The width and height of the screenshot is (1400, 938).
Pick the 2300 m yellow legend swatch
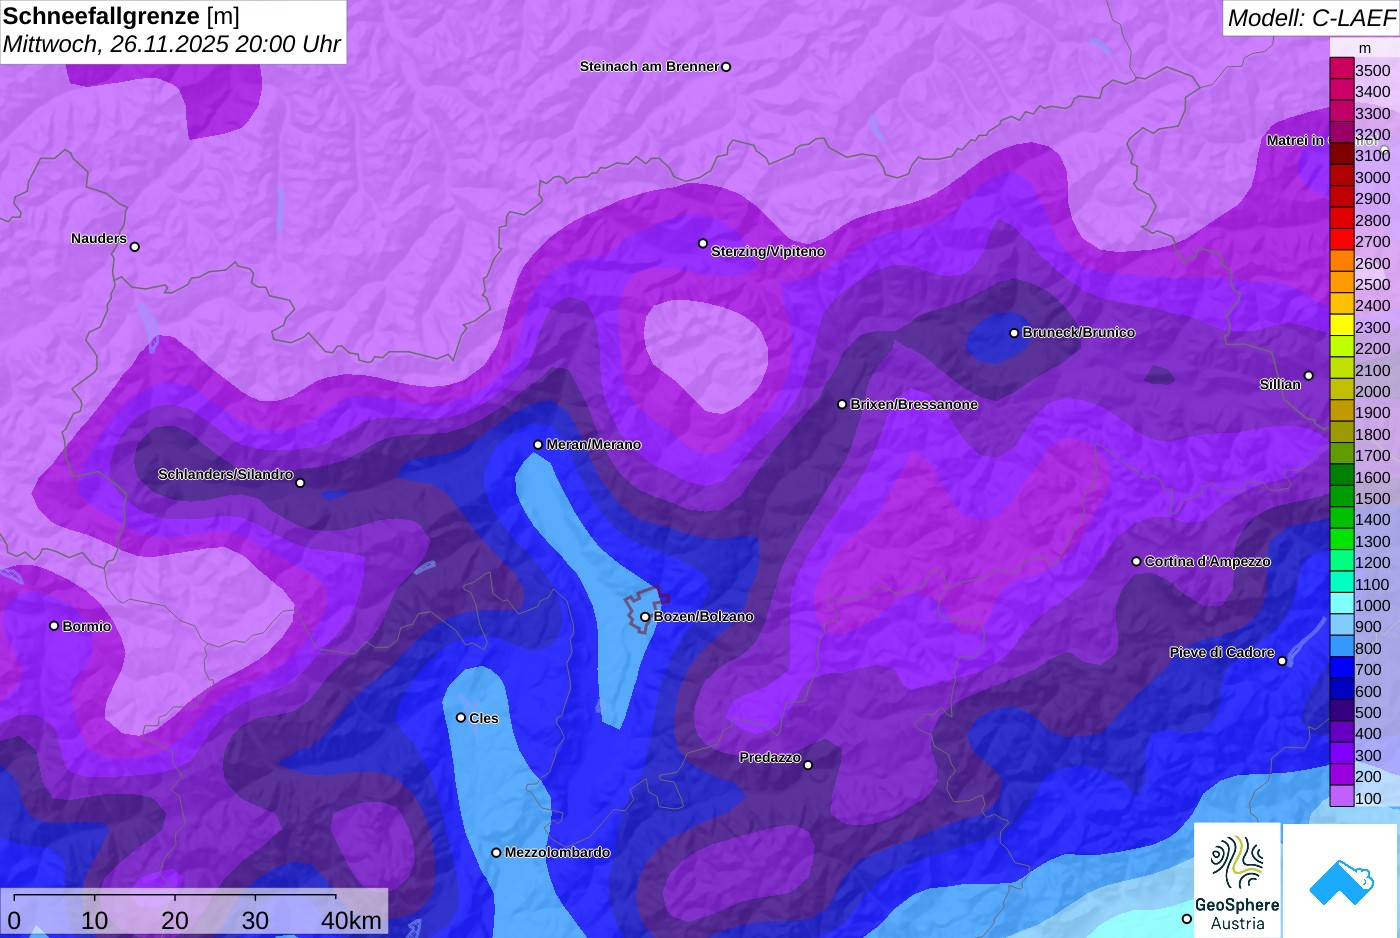[1341, 326]
